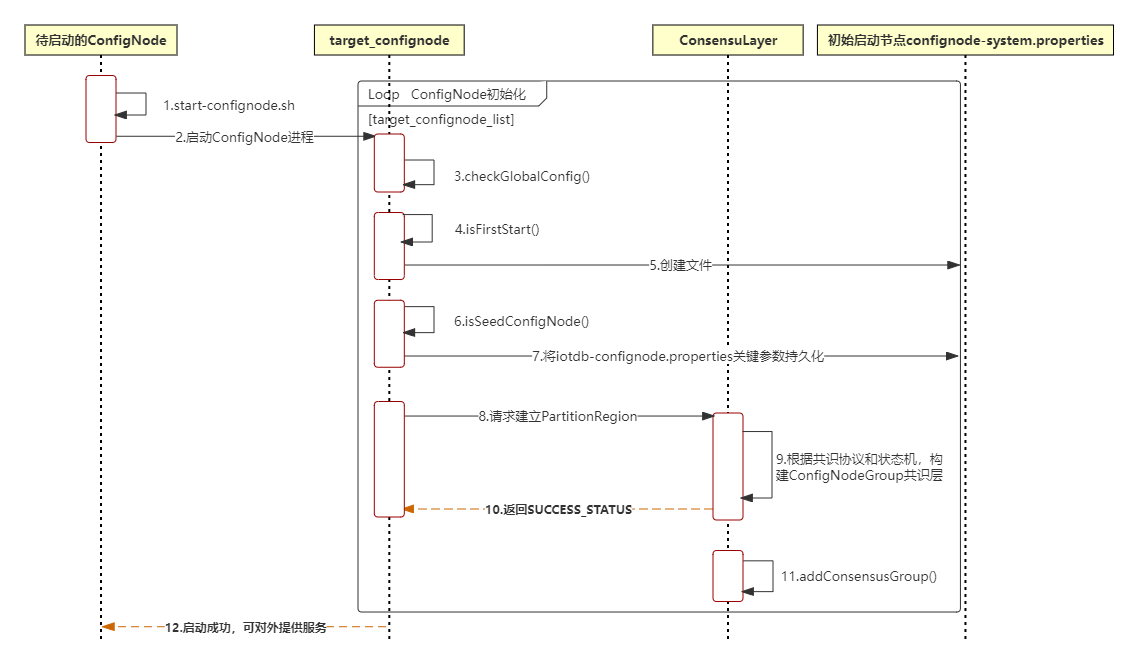Expand the Loop fragment label
Image resolution: width=1138 pixels, height=668 pixels.
click(383, 93)
